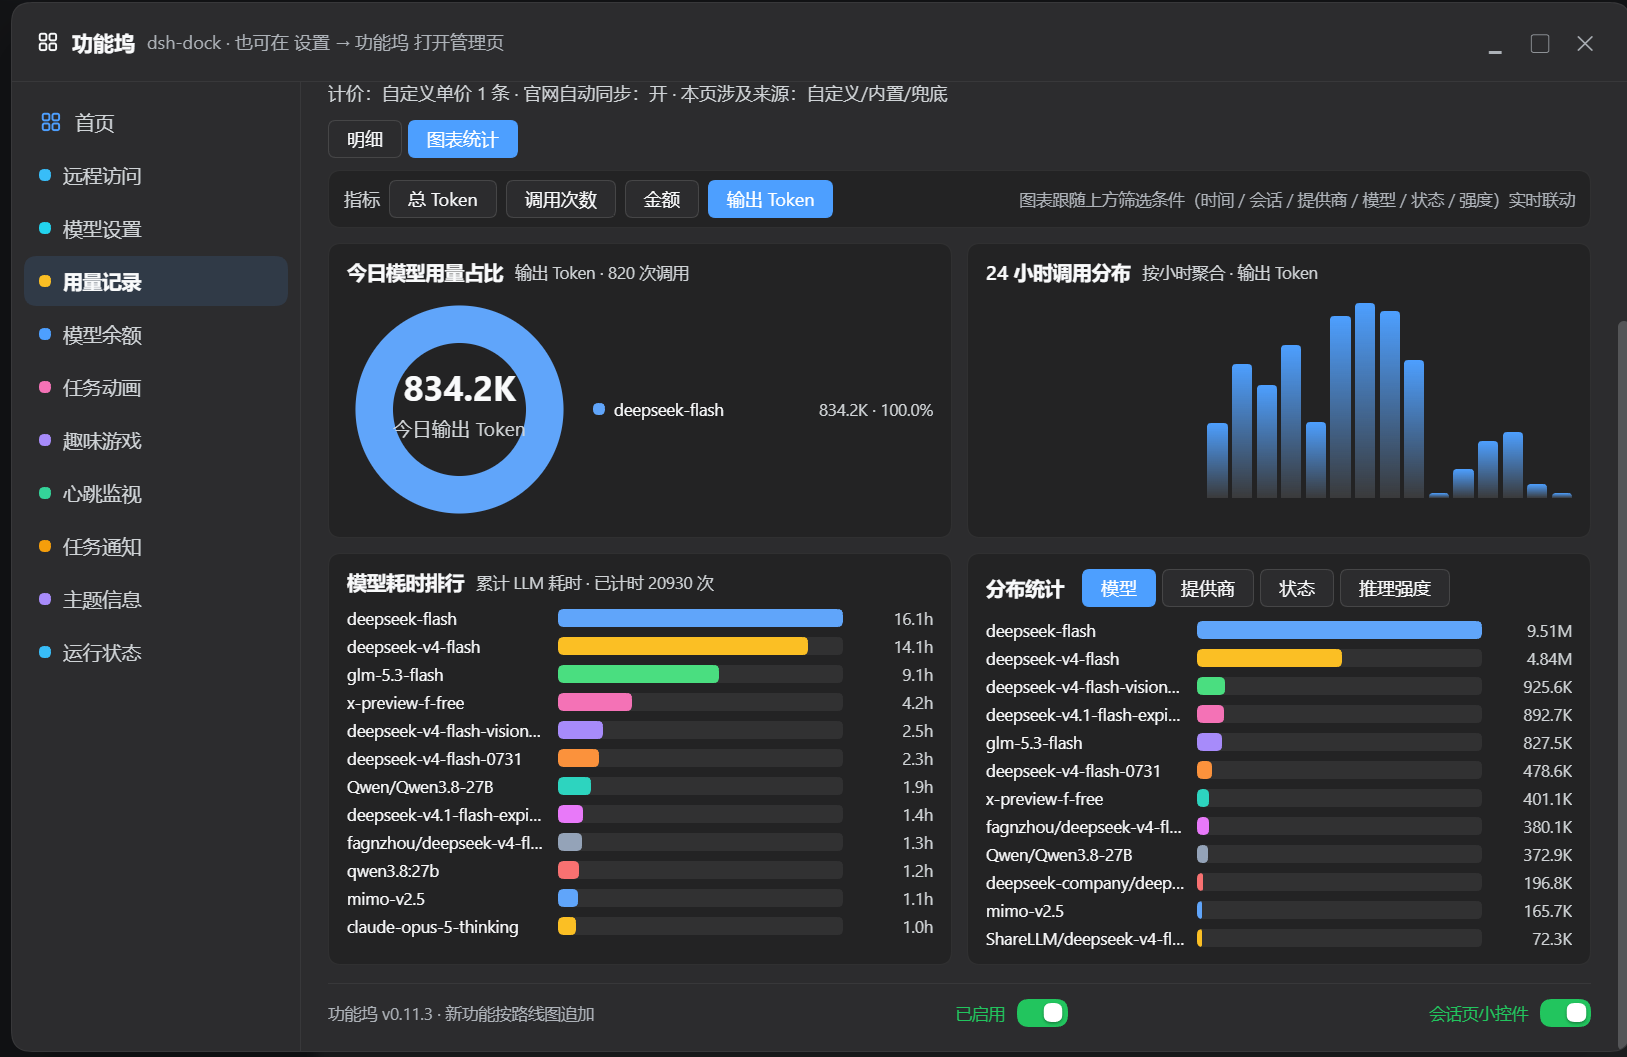Click claude-opus-5-thinking row in 模型耗时排行
The height and width of the screenshot is (1057, 1627).
[x=640, y=927]
